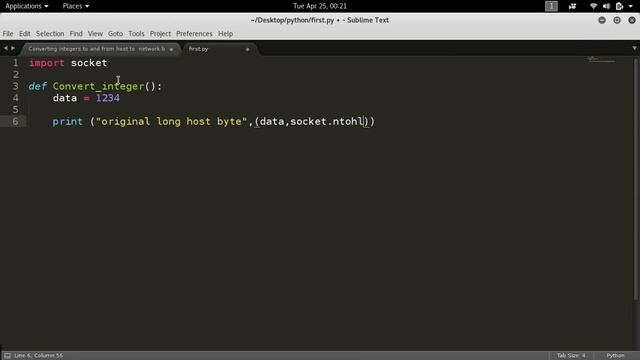
Task: Open the Selection menu
Action: pyautogui.click(x=50, y=33)
